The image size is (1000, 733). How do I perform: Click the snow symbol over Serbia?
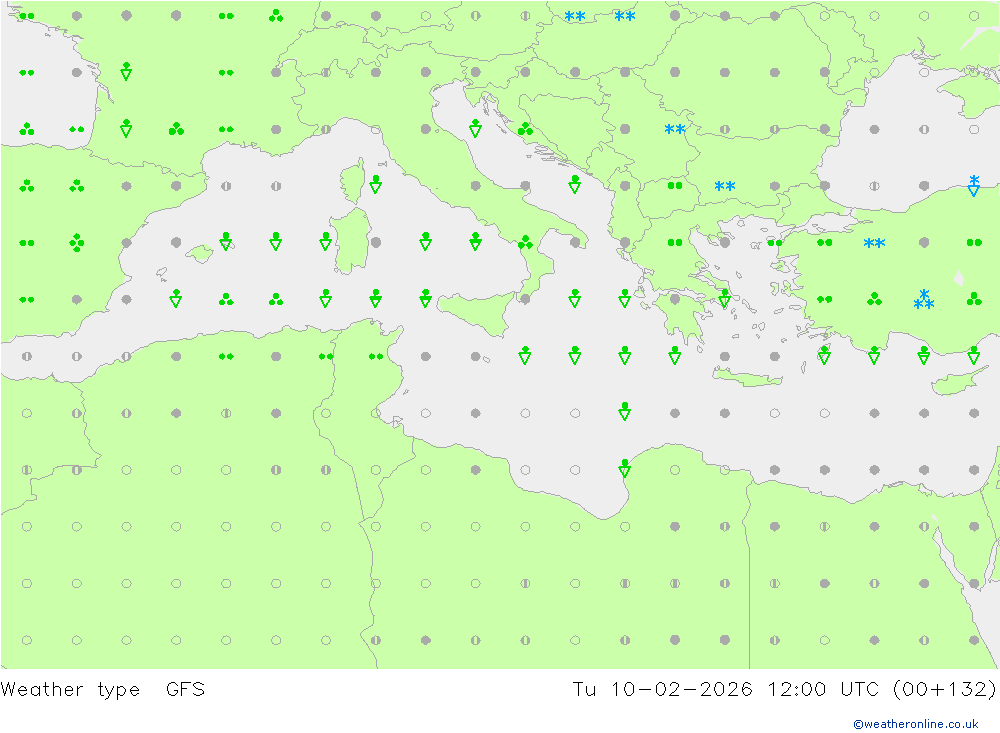coord(675,130)
